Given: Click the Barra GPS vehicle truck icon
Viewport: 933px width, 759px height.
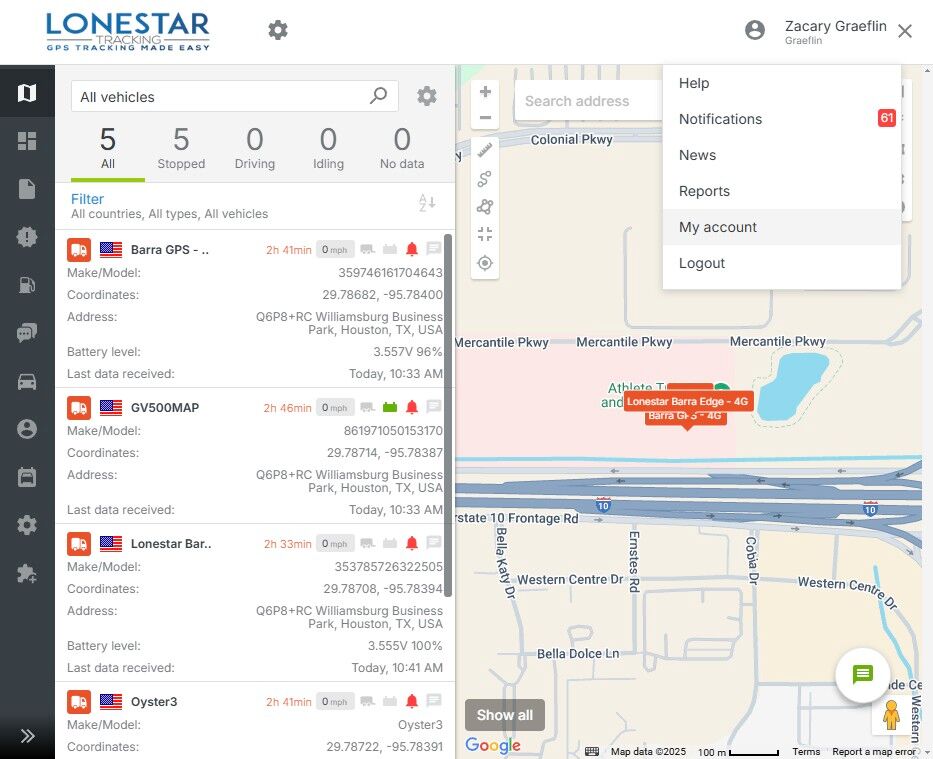Looking at the screenshot, I should tap(79, 250).
